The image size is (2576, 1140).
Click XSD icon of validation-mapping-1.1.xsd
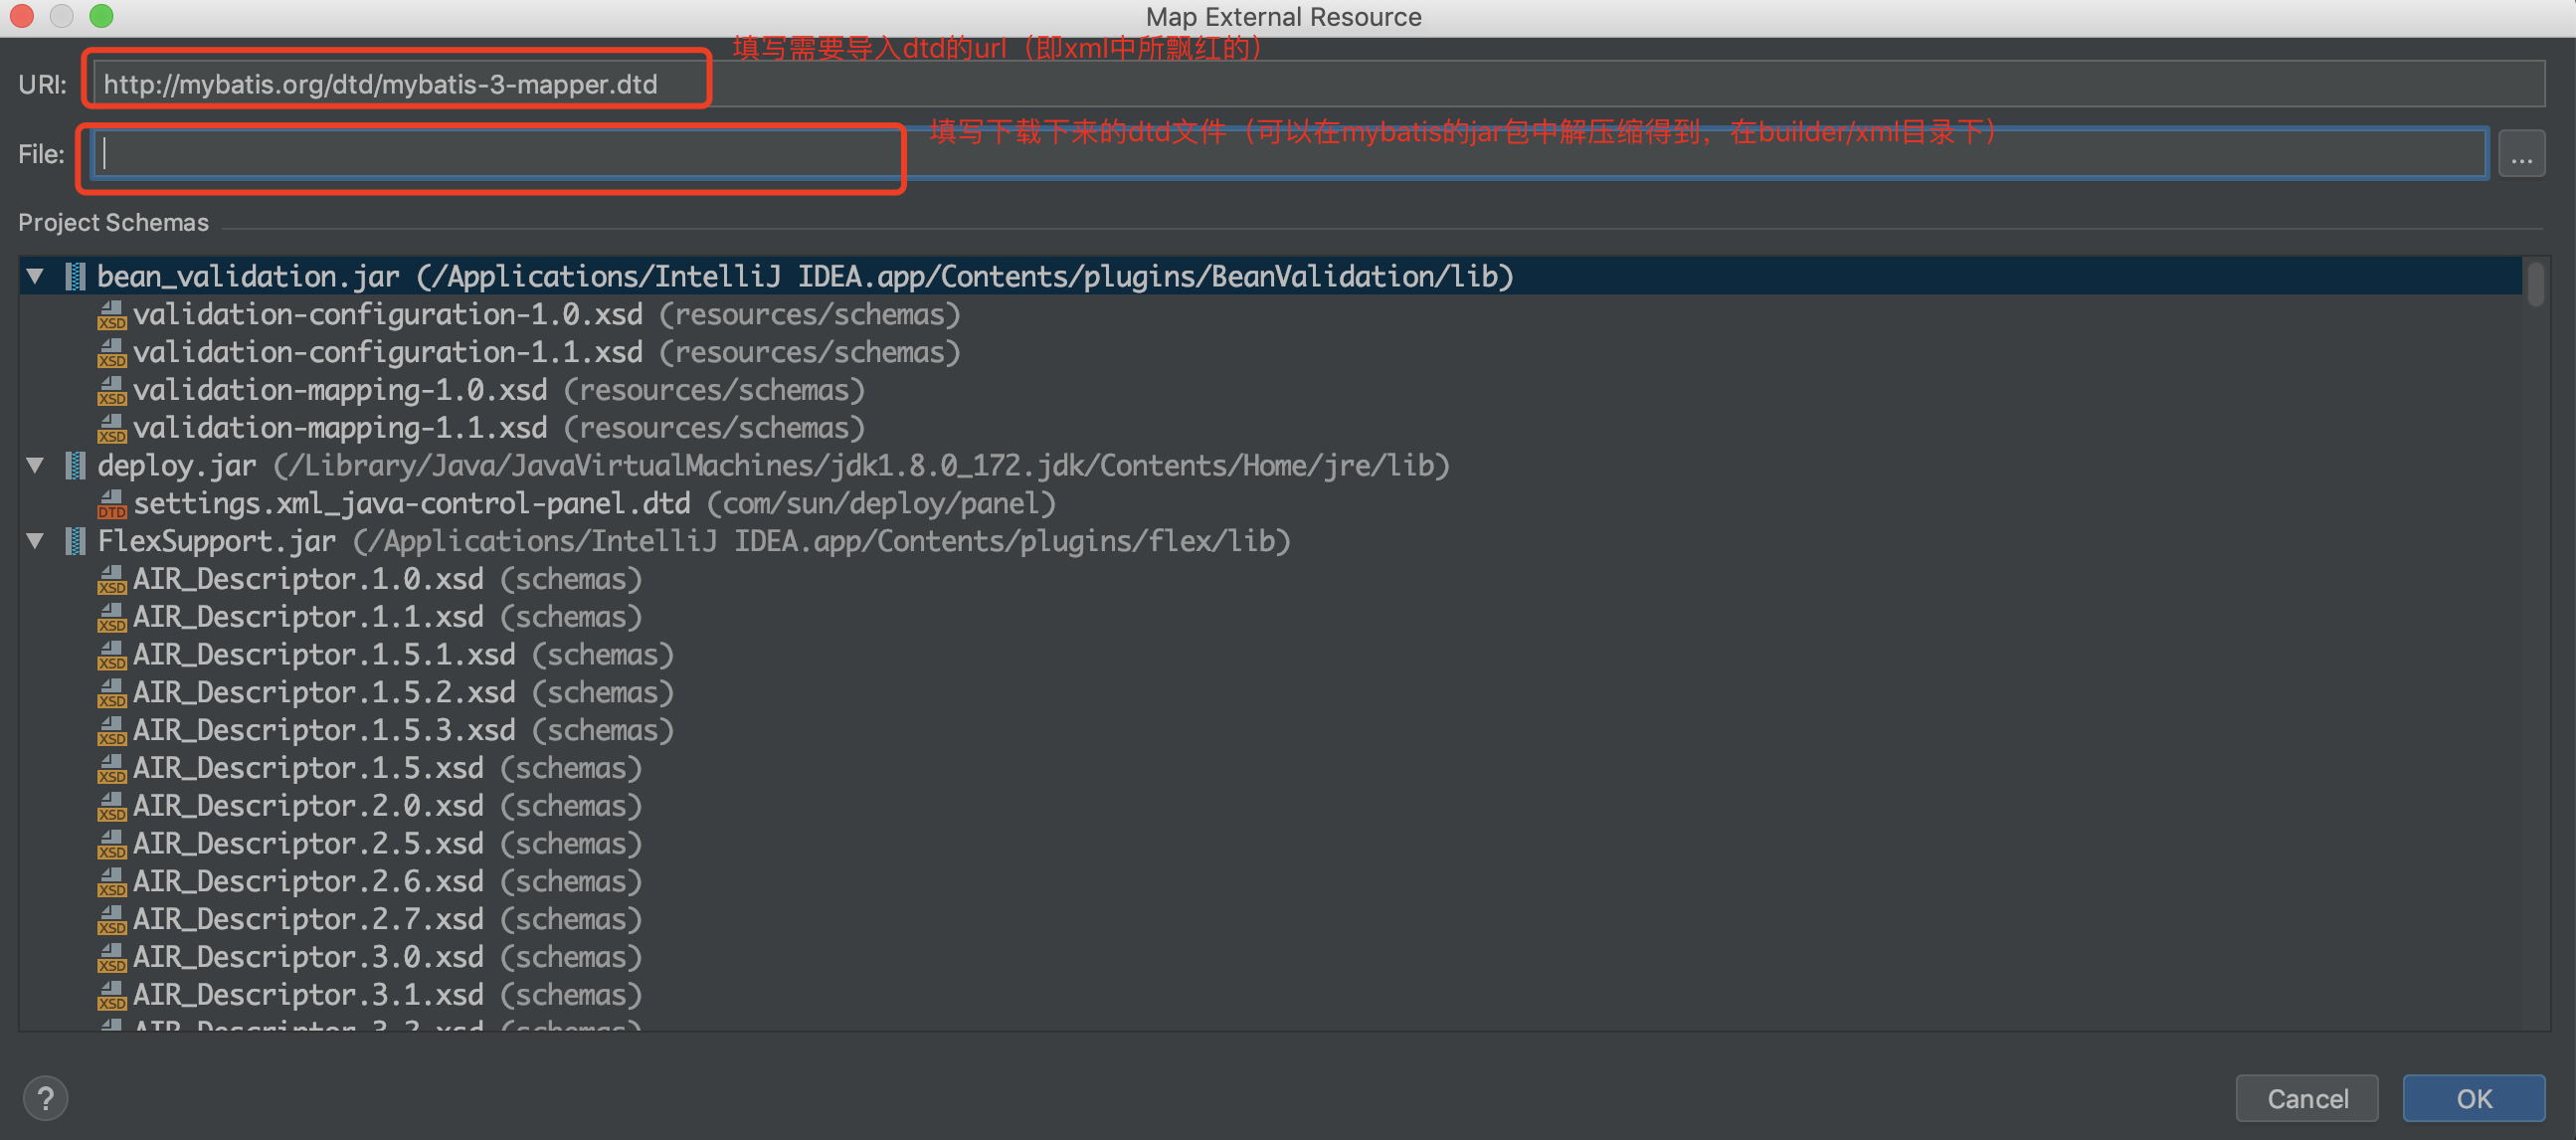[x=112, y=429]
